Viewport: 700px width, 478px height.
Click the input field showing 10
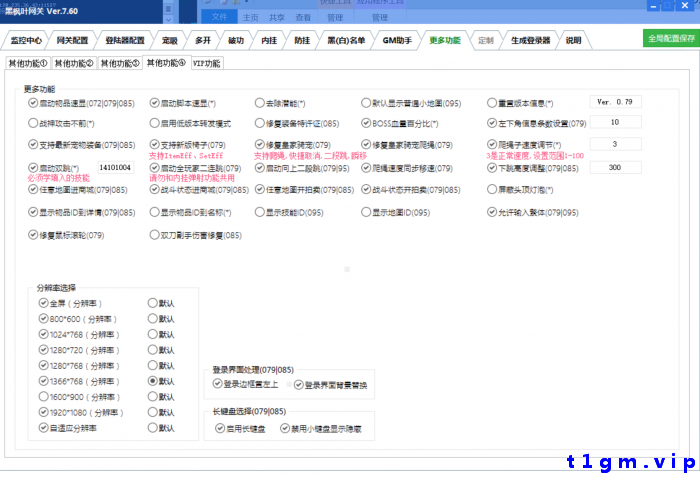(x=615, y=122)
